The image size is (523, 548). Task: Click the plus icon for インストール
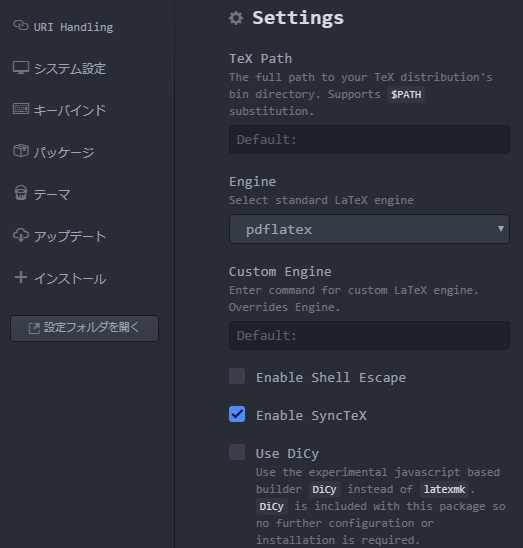click(21, 277)
